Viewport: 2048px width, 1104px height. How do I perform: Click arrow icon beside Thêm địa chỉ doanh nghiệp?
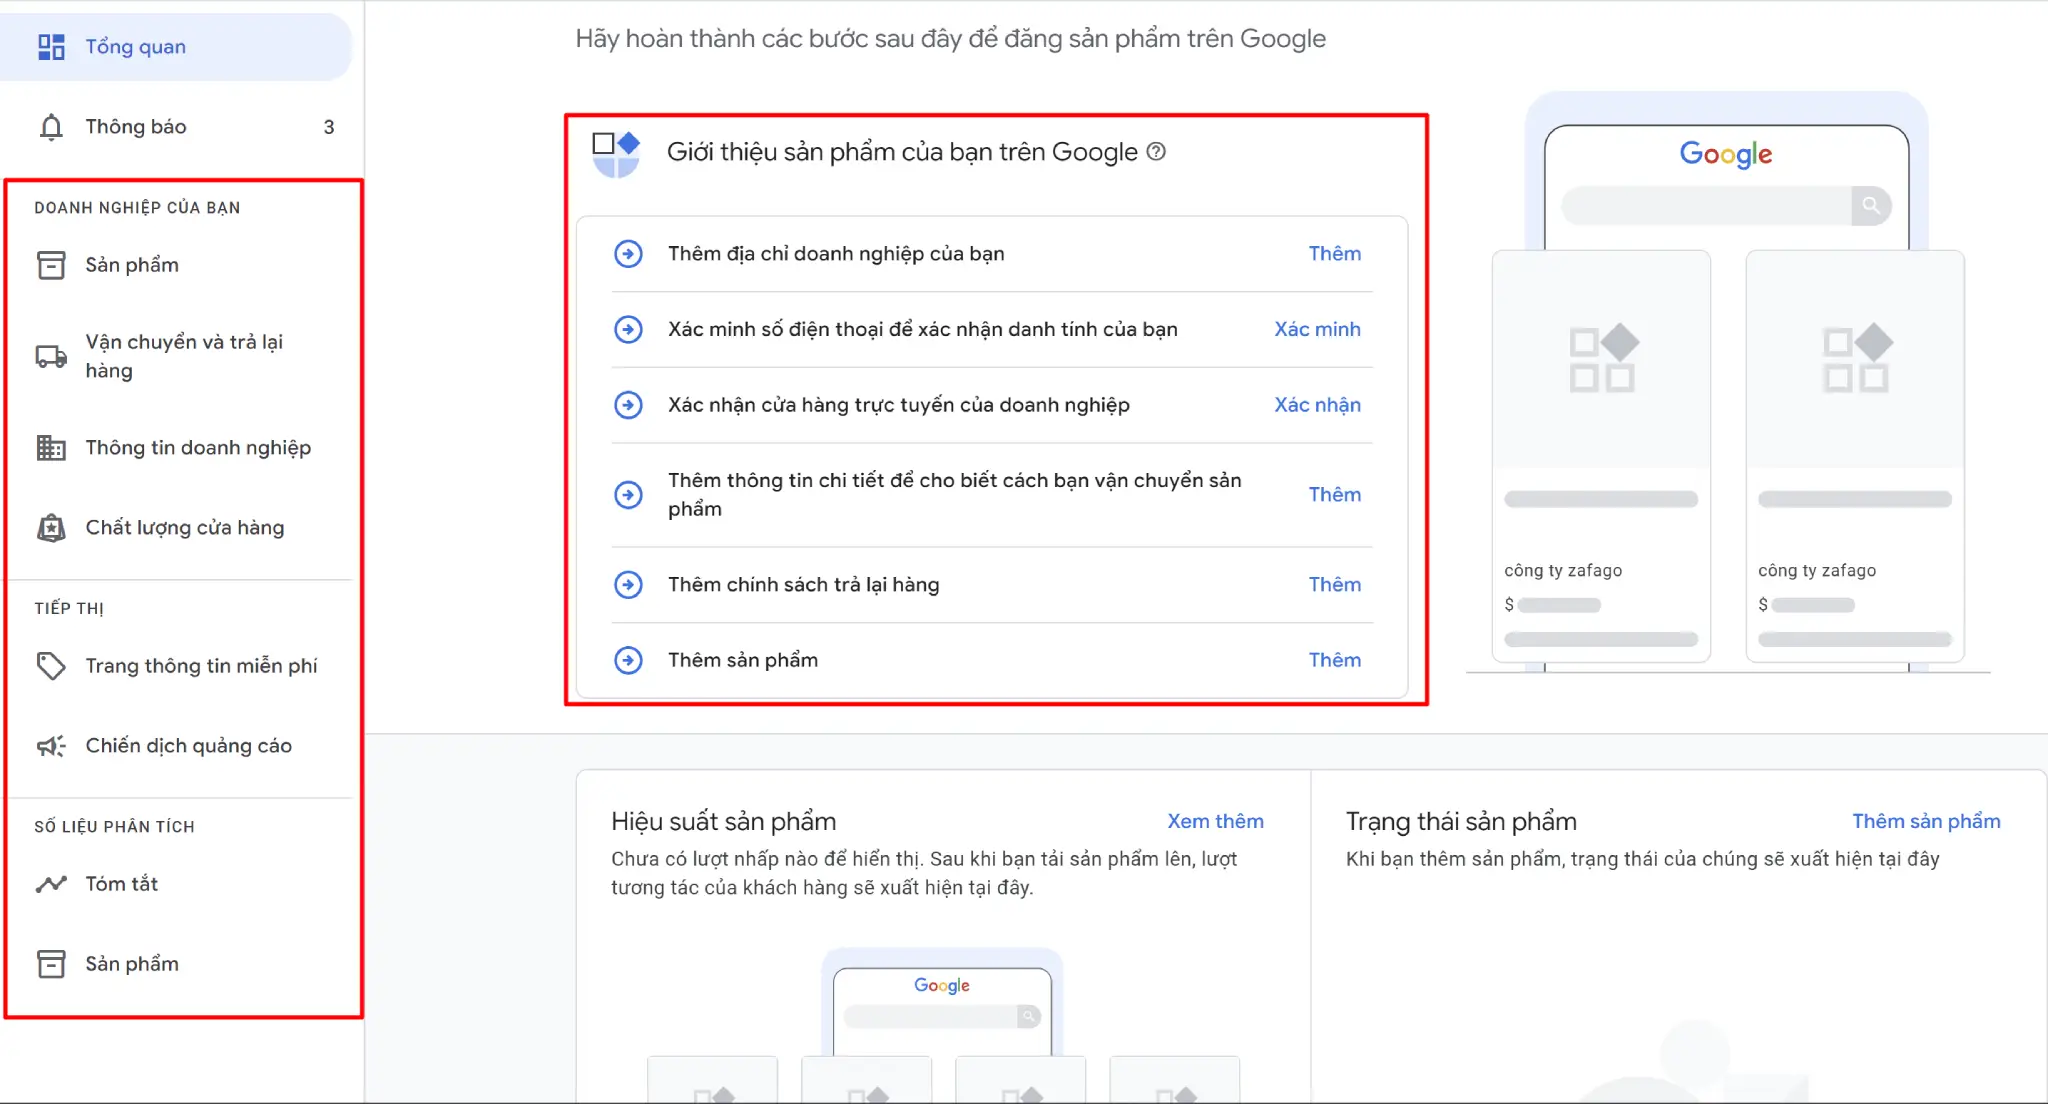click(x=628, y=254)
